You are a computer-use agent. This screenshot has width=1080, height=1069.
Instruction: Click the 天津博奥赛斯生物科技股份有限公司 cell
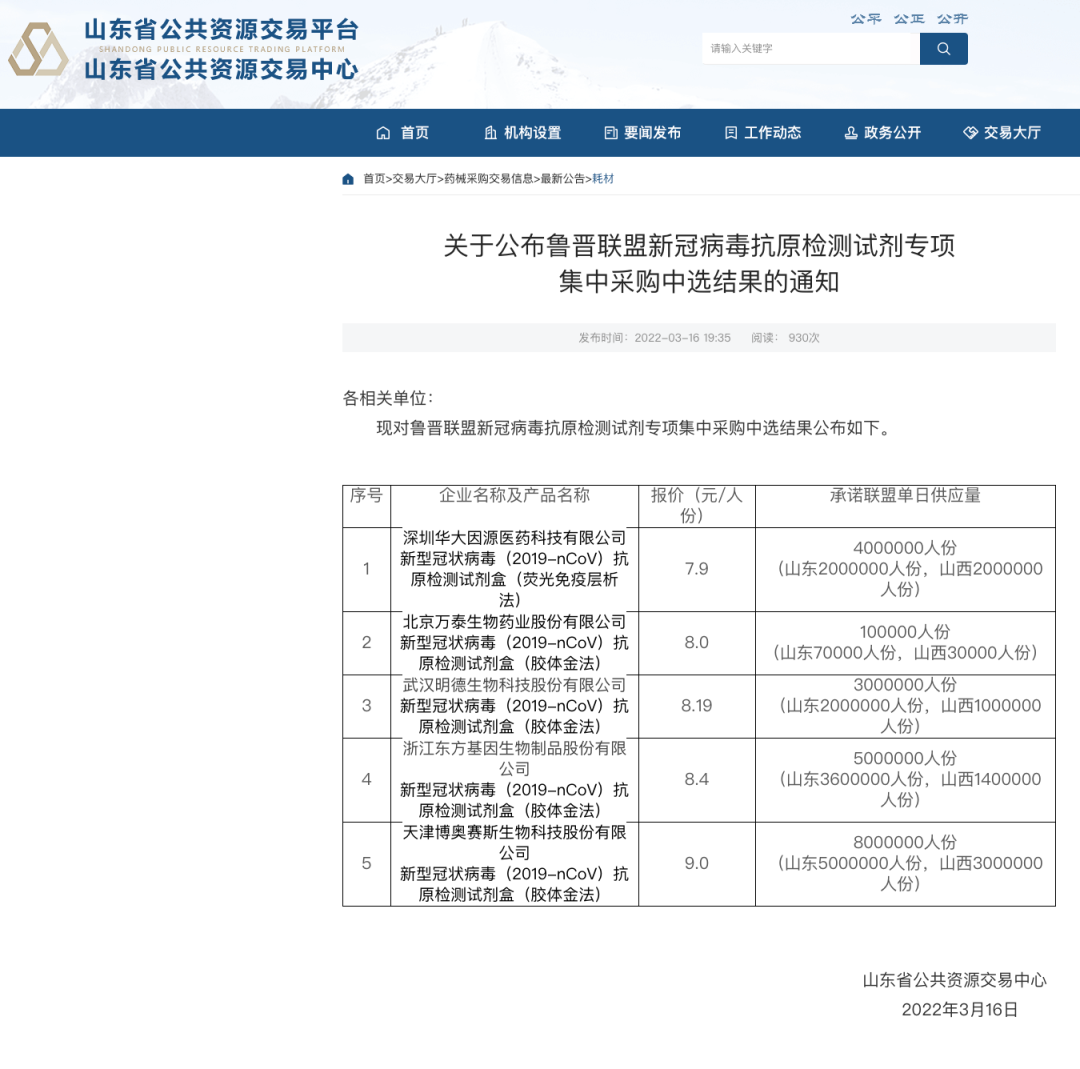pyautogui.click(x=515, y=864)
